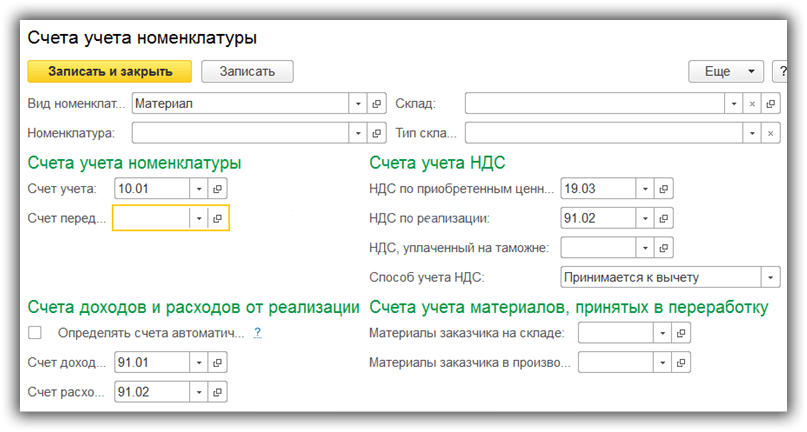Click open icon beside Склад field
Viewport: 807px width, 432px height.
pyautogui.click(x=770, y=104)
